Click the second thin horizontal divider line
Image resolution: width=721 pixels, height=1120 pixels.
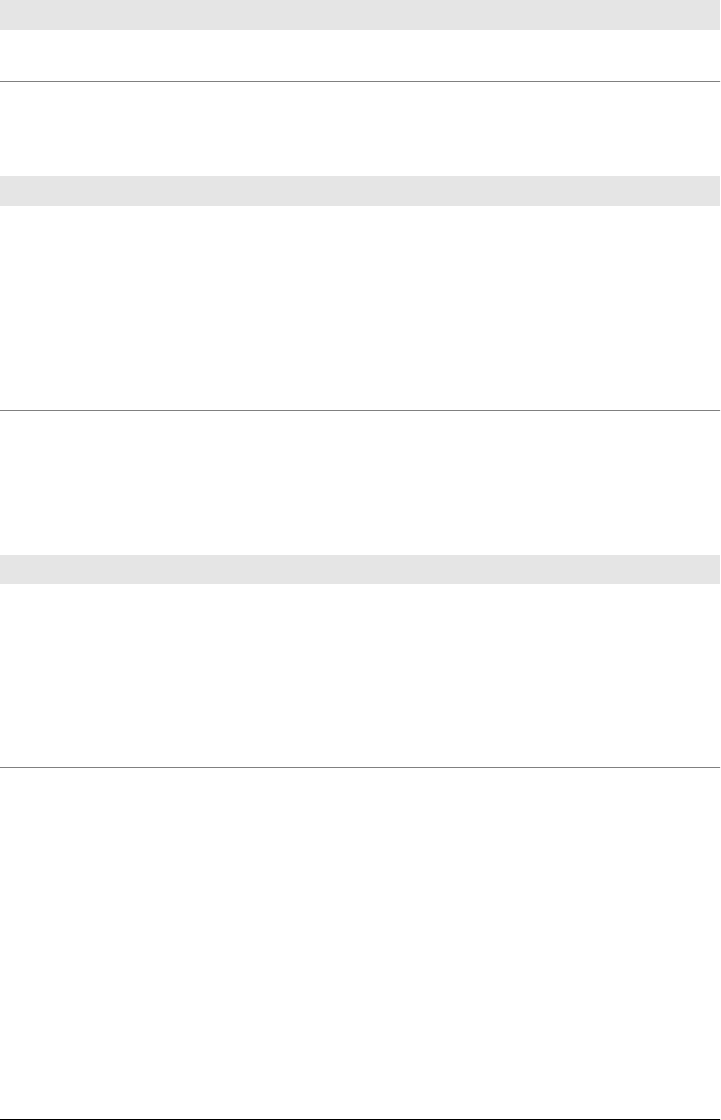point(360,410)
